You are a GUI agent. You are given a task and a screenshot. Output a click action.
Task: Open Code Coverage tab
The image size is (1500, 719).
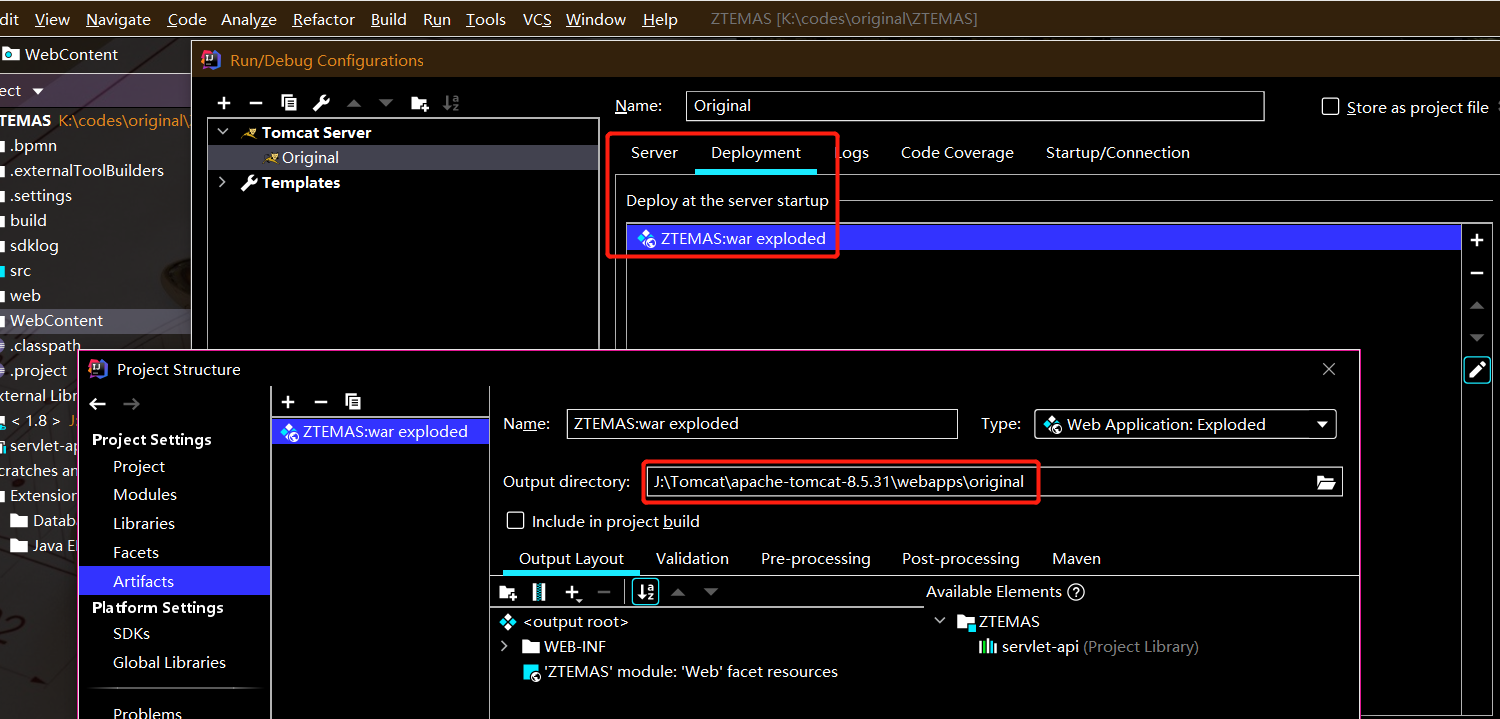pos(957,153)
